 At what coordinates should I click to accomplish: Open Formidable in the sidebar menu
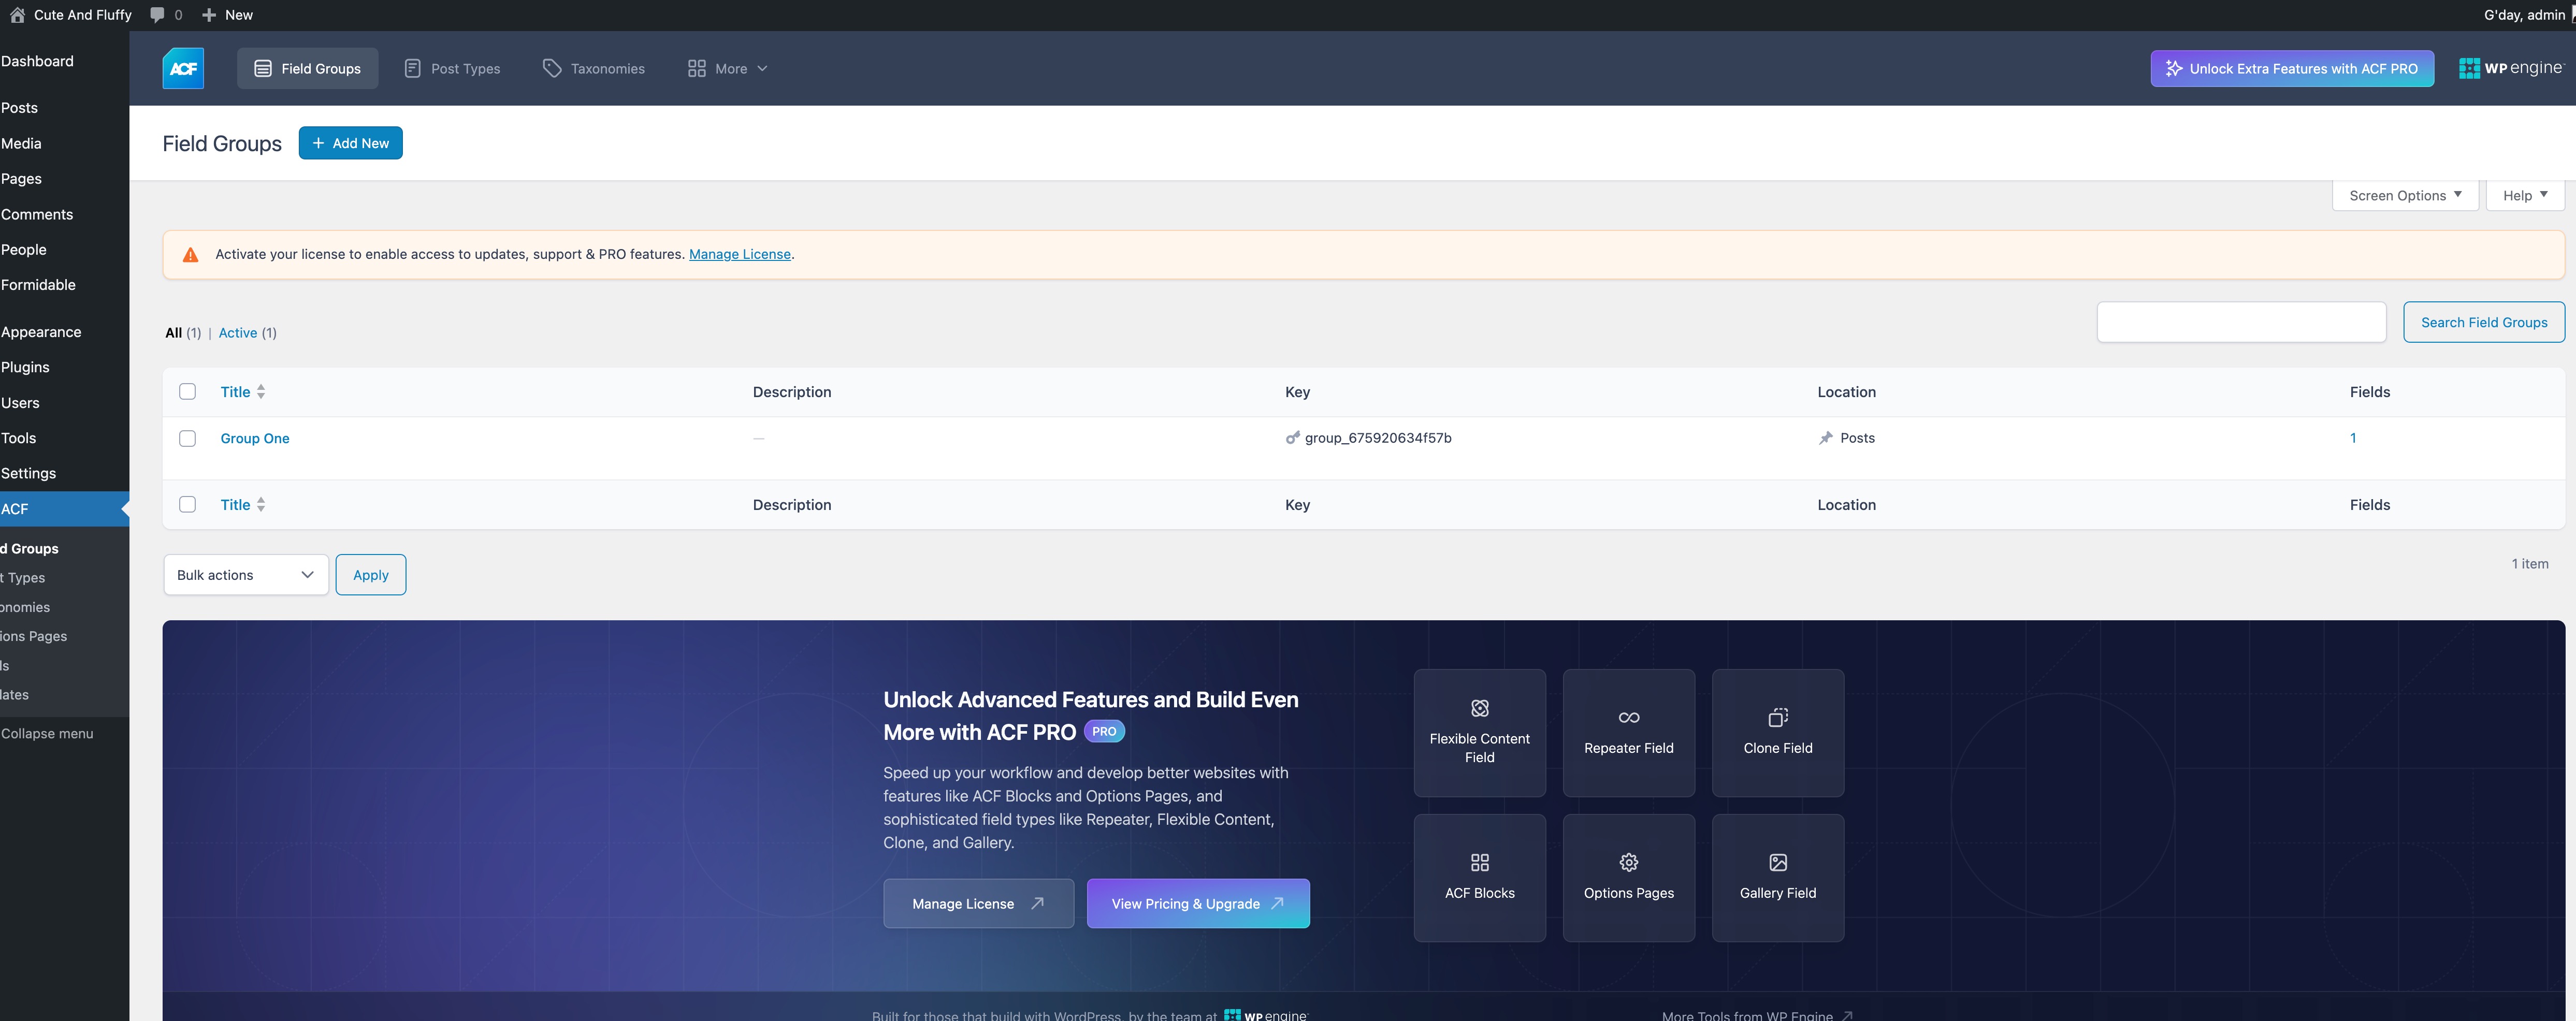pyautogui.click(x=64, y=285)
